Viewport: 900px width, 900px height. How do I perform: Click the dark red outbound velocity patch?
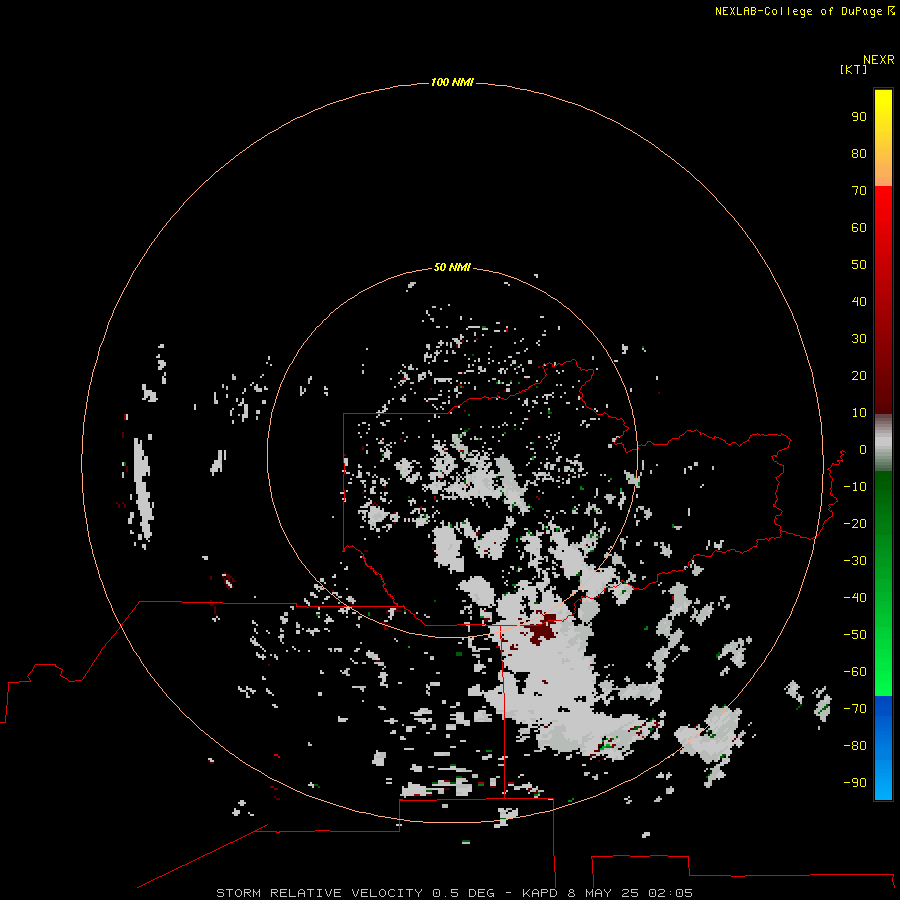click(x=543, y=630)
